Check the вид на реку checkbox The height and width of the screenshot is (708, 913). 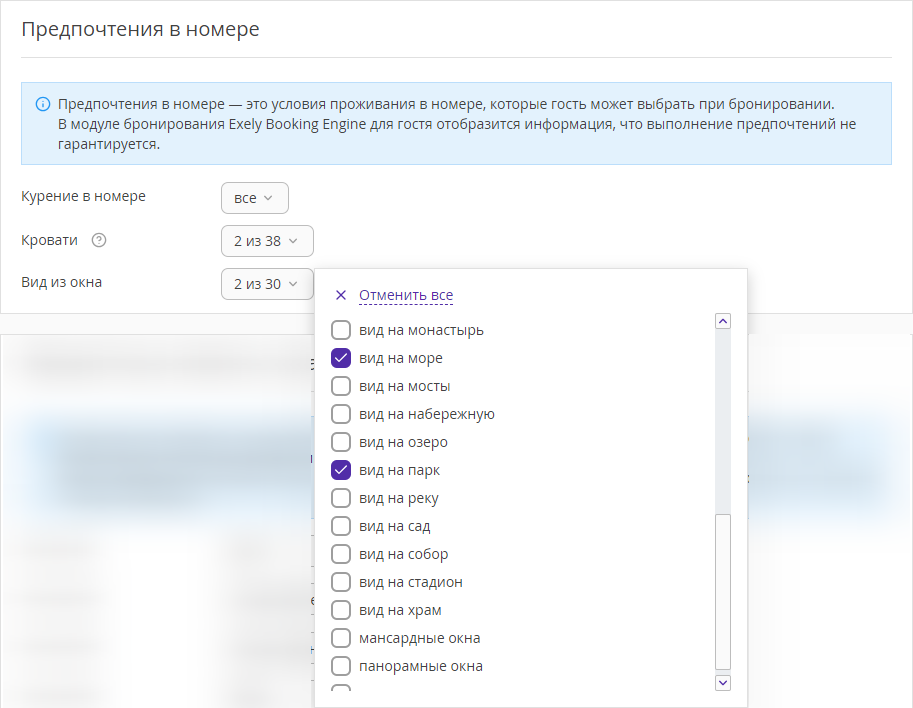(341, 498)
